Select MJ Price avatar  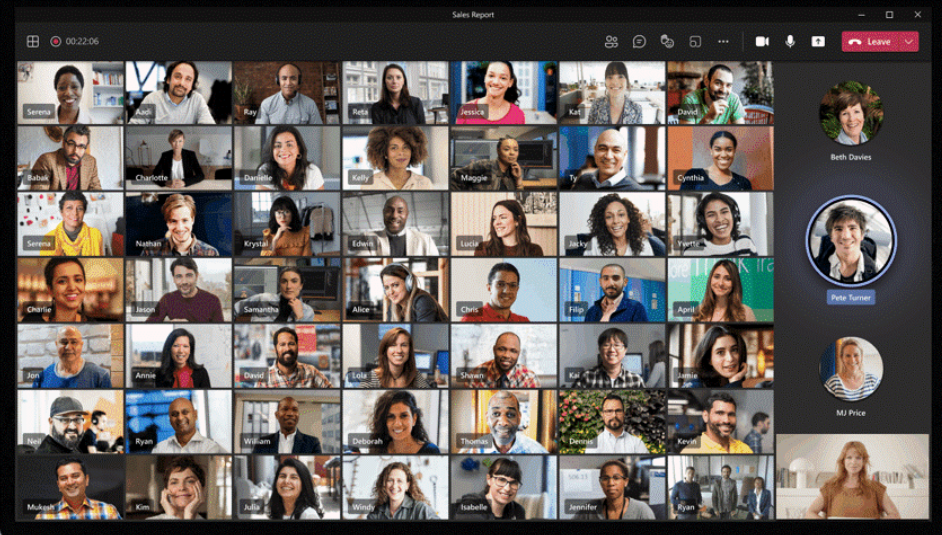851,369
